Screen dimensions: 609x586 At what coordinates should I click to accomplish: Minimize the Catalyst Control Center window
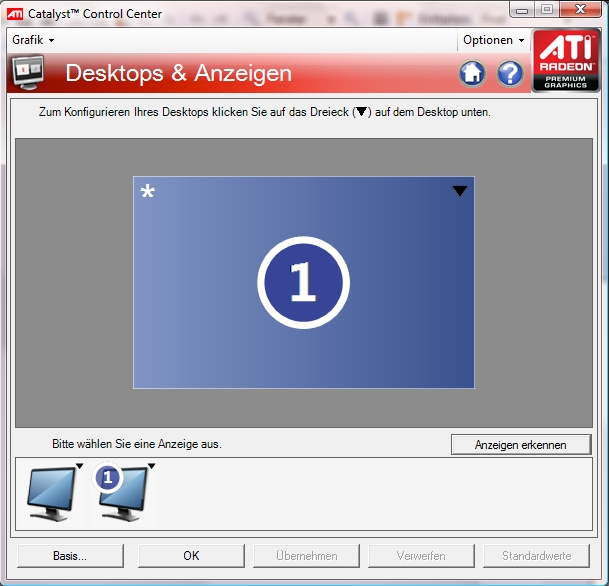click(x=522, y=9)
